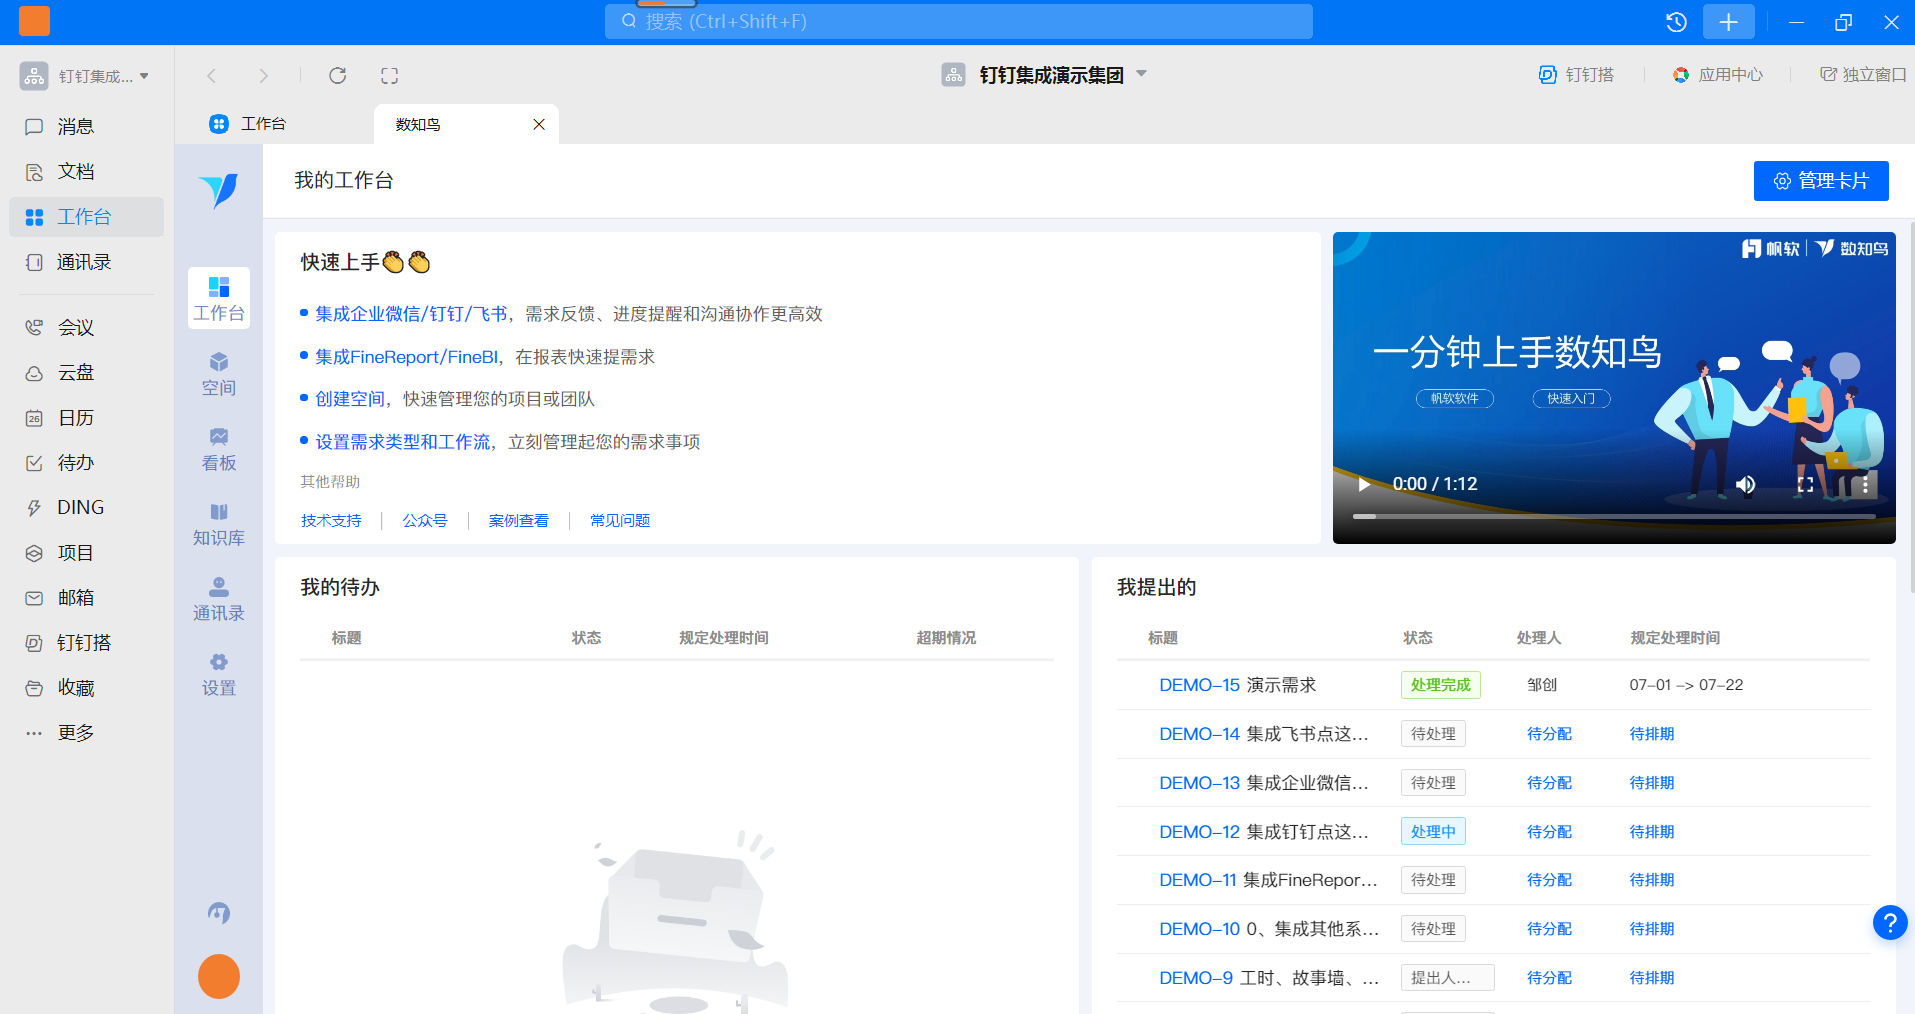
Task: Click 独立窗口 to pop out
Action: tap(1863, 75)
